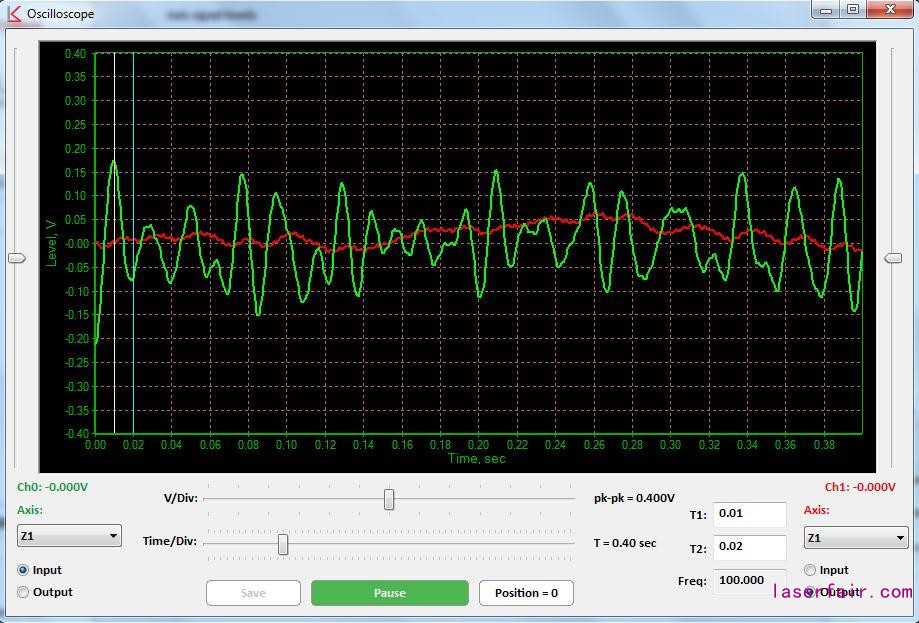The height and width of the screenshot is (623, 919).
Task: Click the left vertical offset slider handle
Action: (x=17, y=258)
